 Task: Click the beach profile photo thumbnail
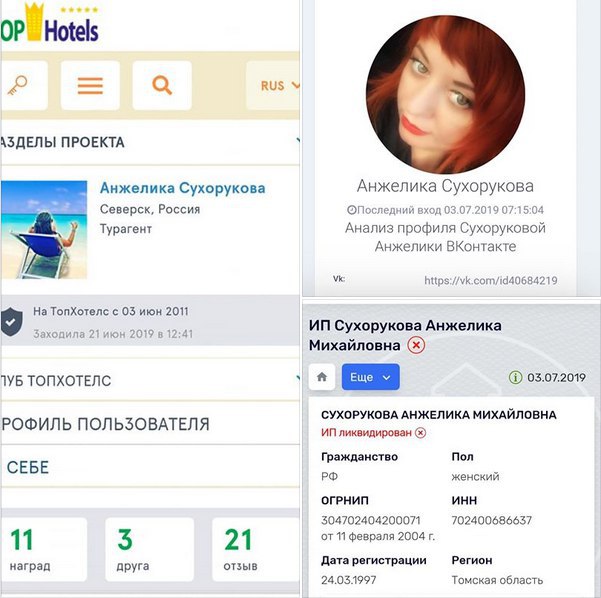tap(44, 229)
